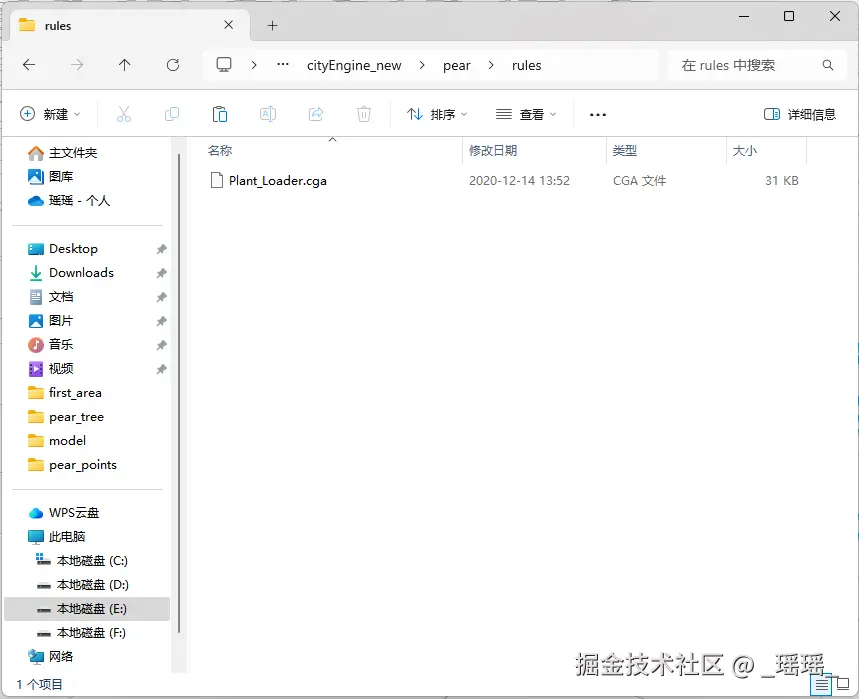Open the three-dot more options menu
The height and width of the screenshot is (699, 859).
pyautogui.click(x=598, y=114)
